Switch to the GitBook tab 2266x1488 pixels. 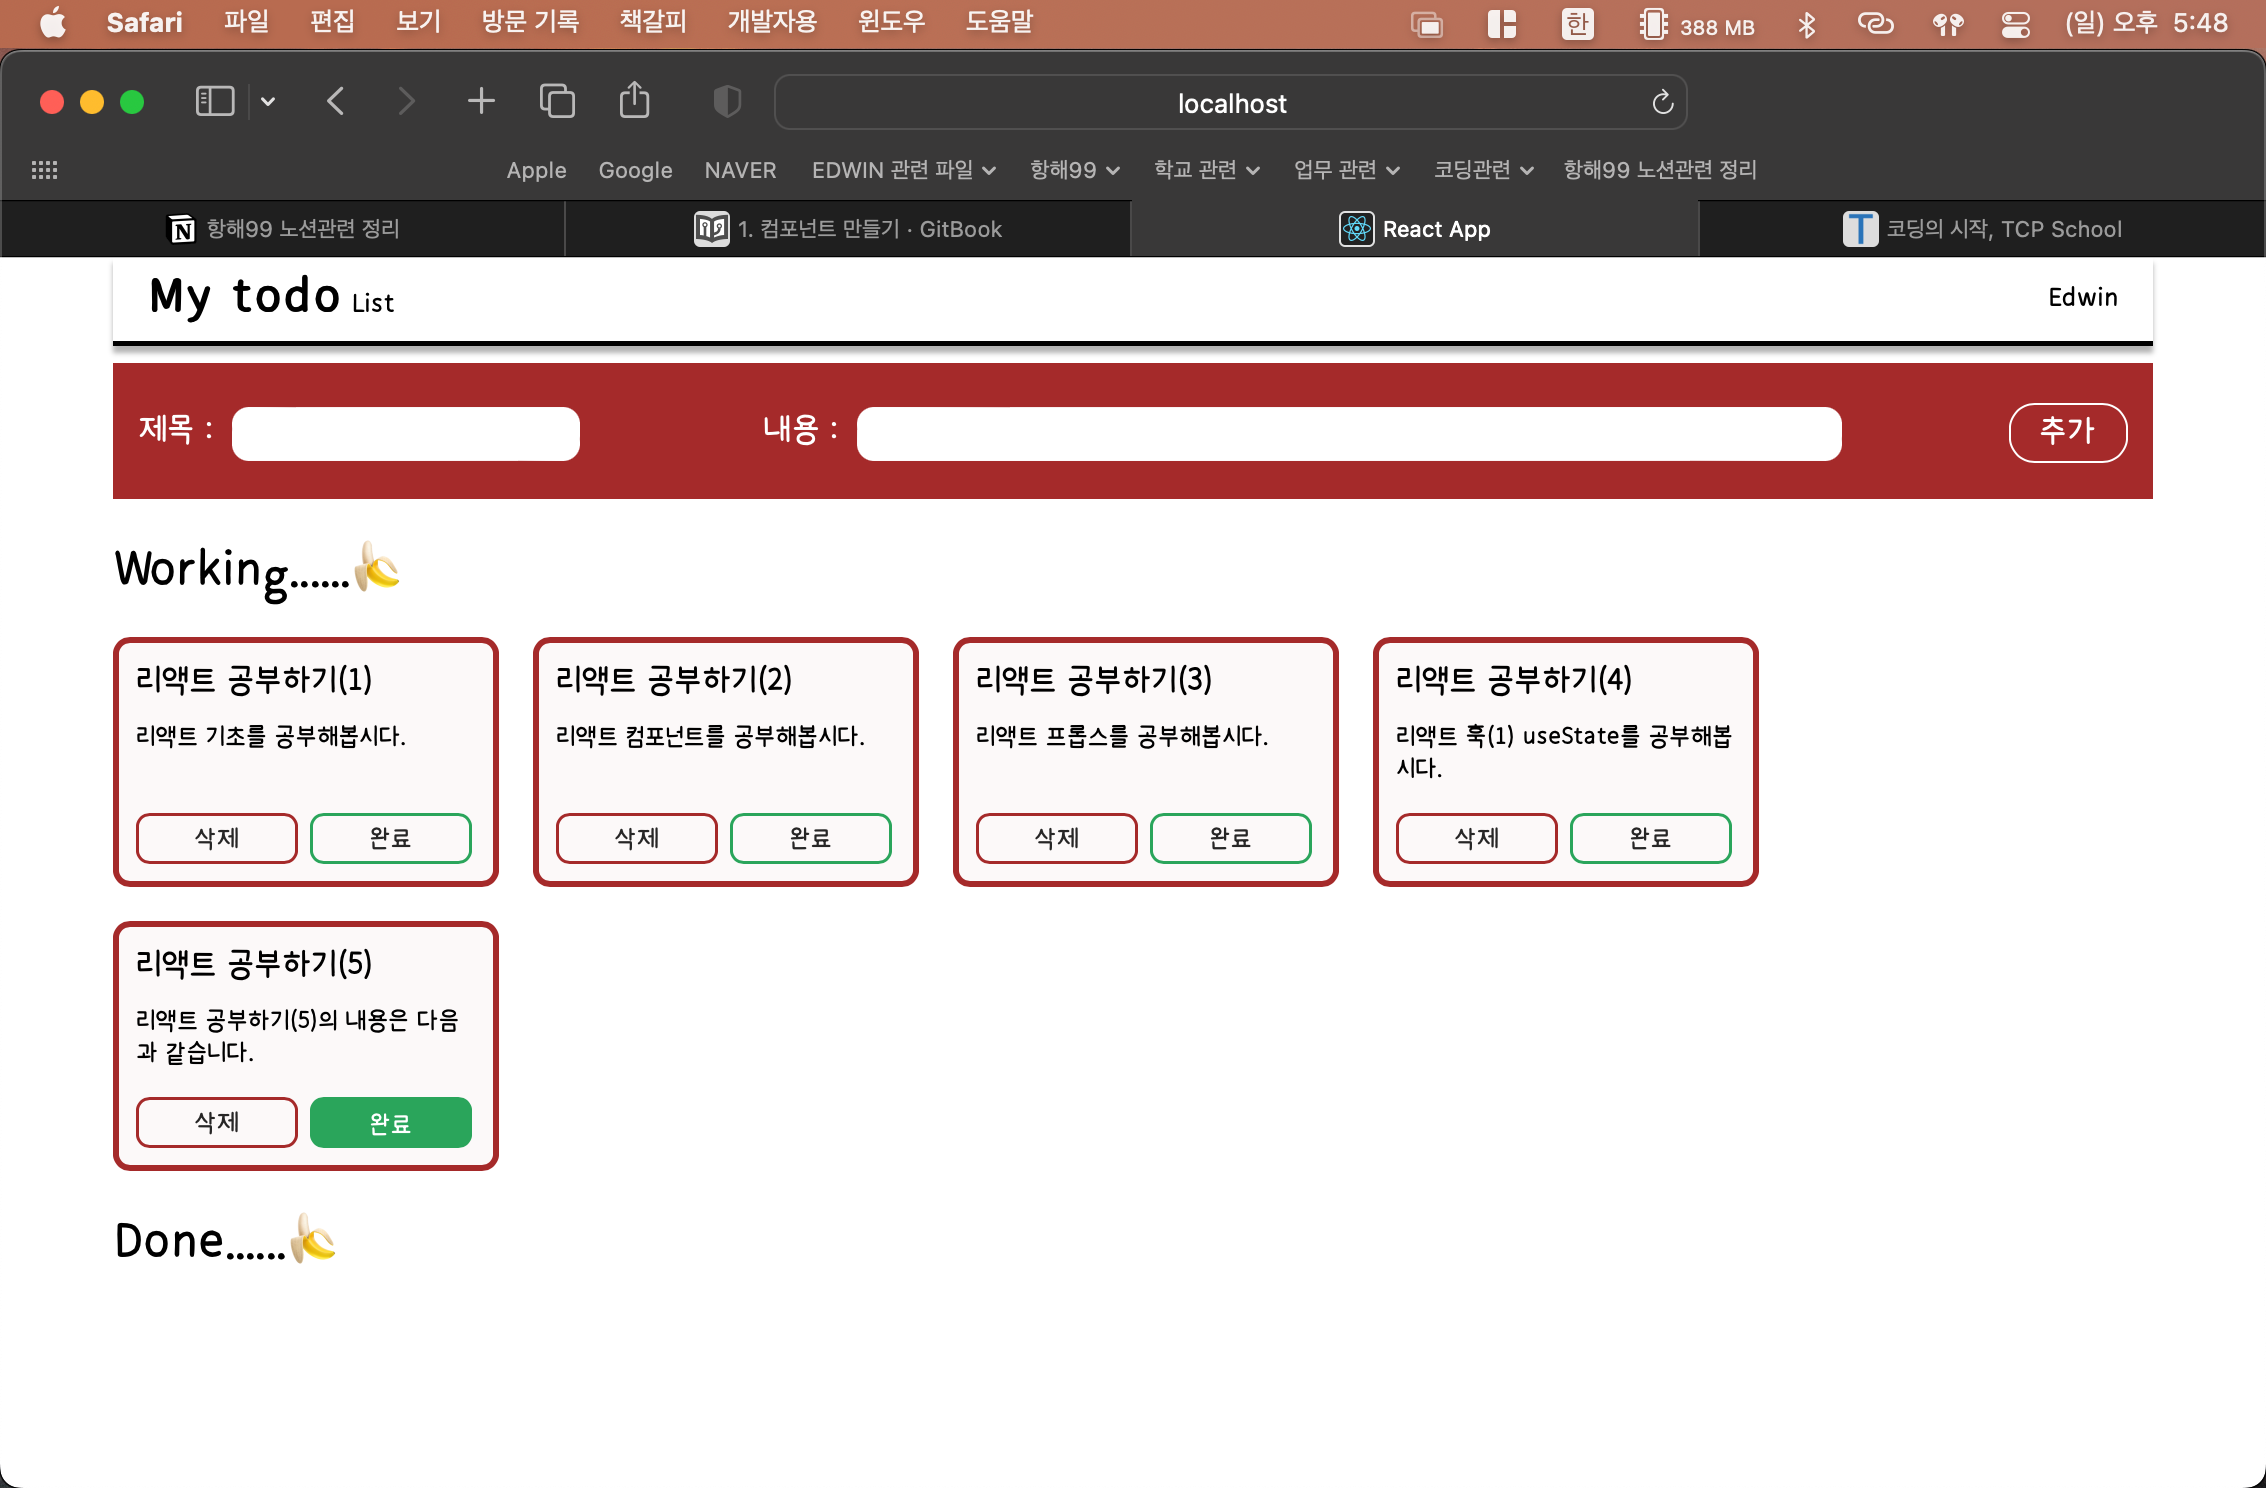click(x=848, y=229)
